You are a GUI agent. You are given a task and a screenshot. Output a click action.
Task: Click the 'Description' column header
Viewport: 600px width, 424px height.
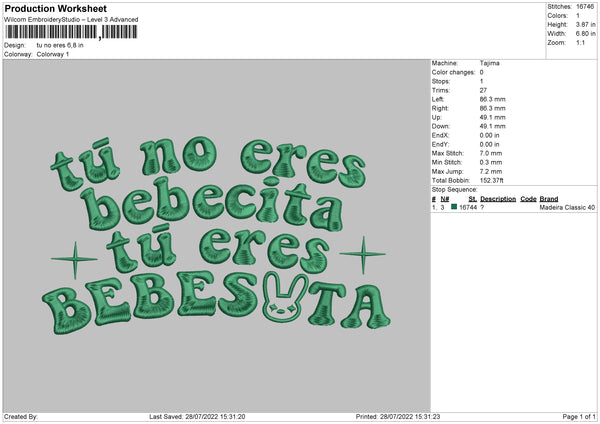[498, 199]
